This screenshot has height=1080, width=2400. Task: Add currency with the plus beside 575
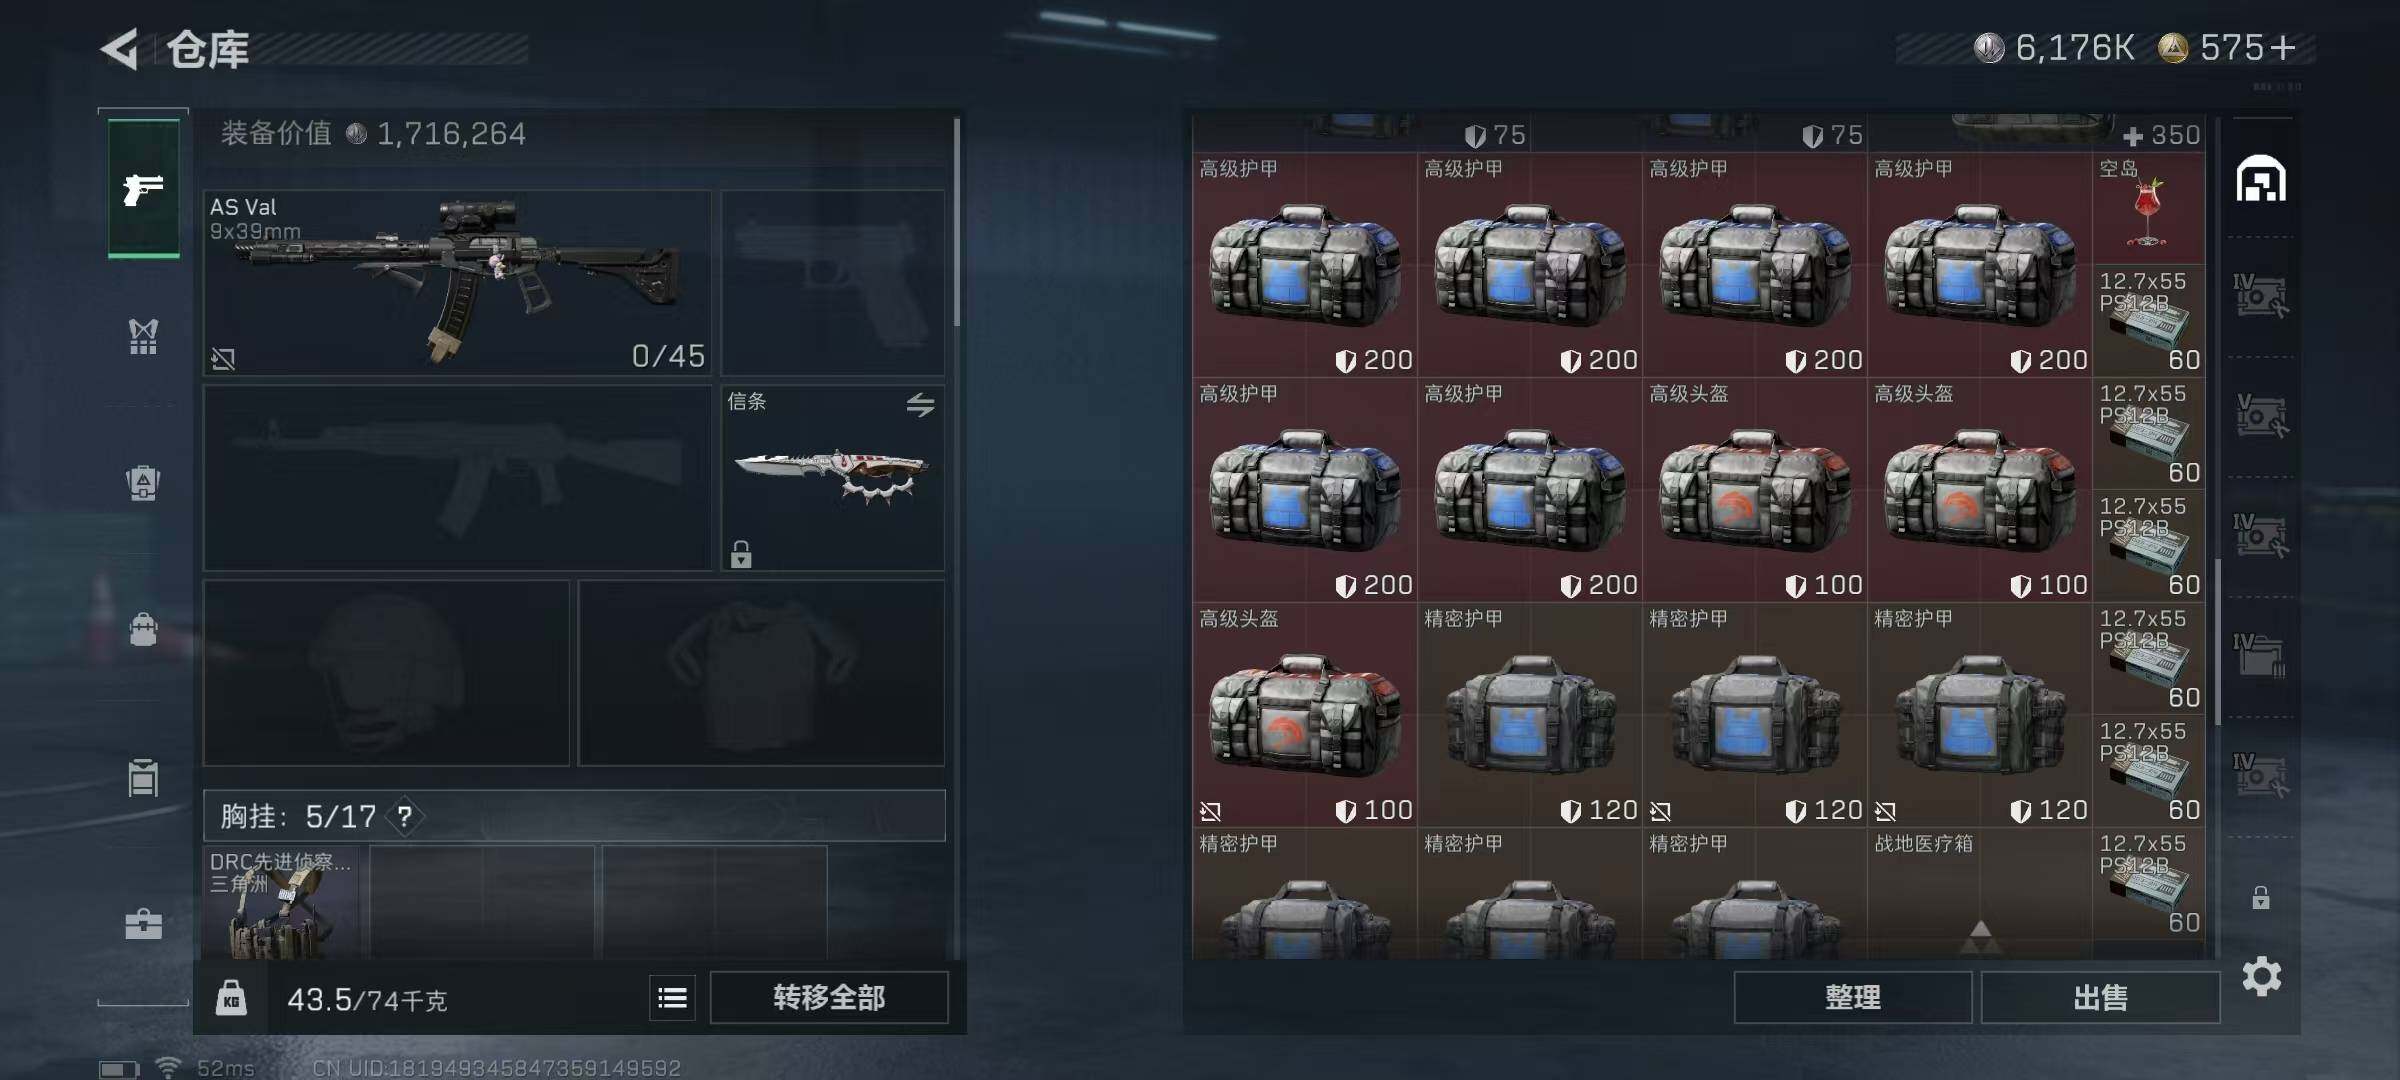coord(2283,48)
